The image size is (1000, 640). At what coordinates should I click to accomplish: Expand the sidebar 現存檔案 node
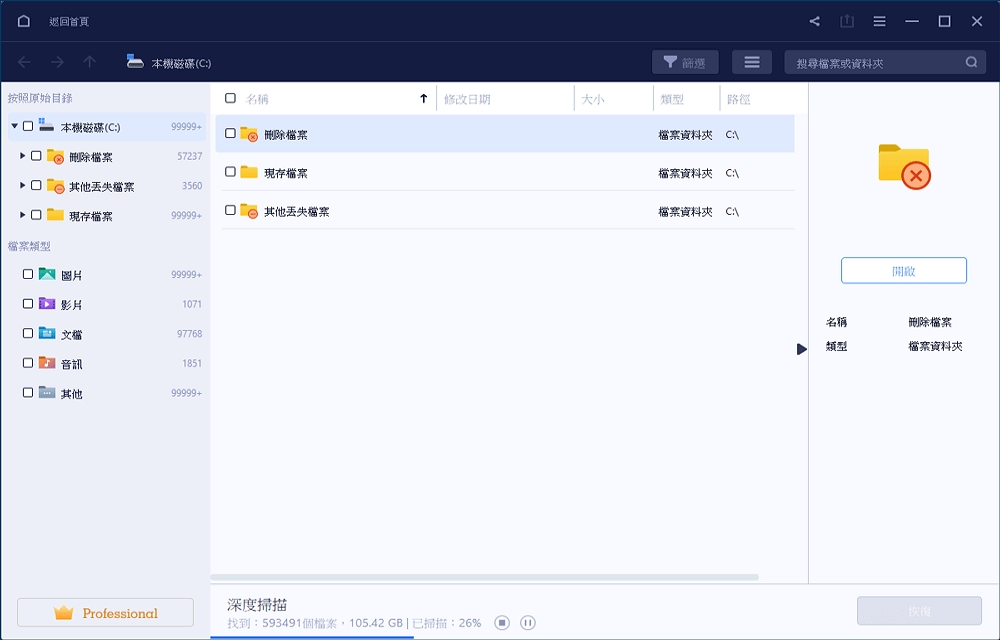tap(22, 215)
